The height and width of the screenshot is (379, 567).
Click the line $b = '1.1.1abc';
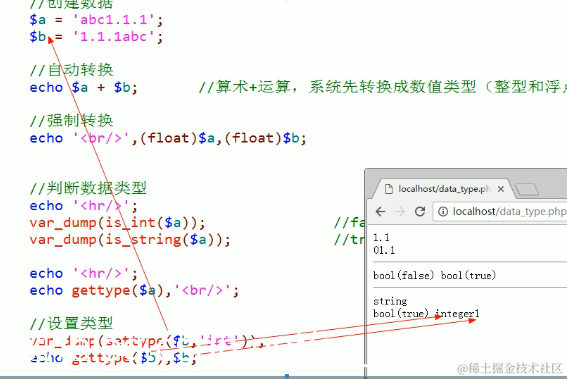(96, 37)
